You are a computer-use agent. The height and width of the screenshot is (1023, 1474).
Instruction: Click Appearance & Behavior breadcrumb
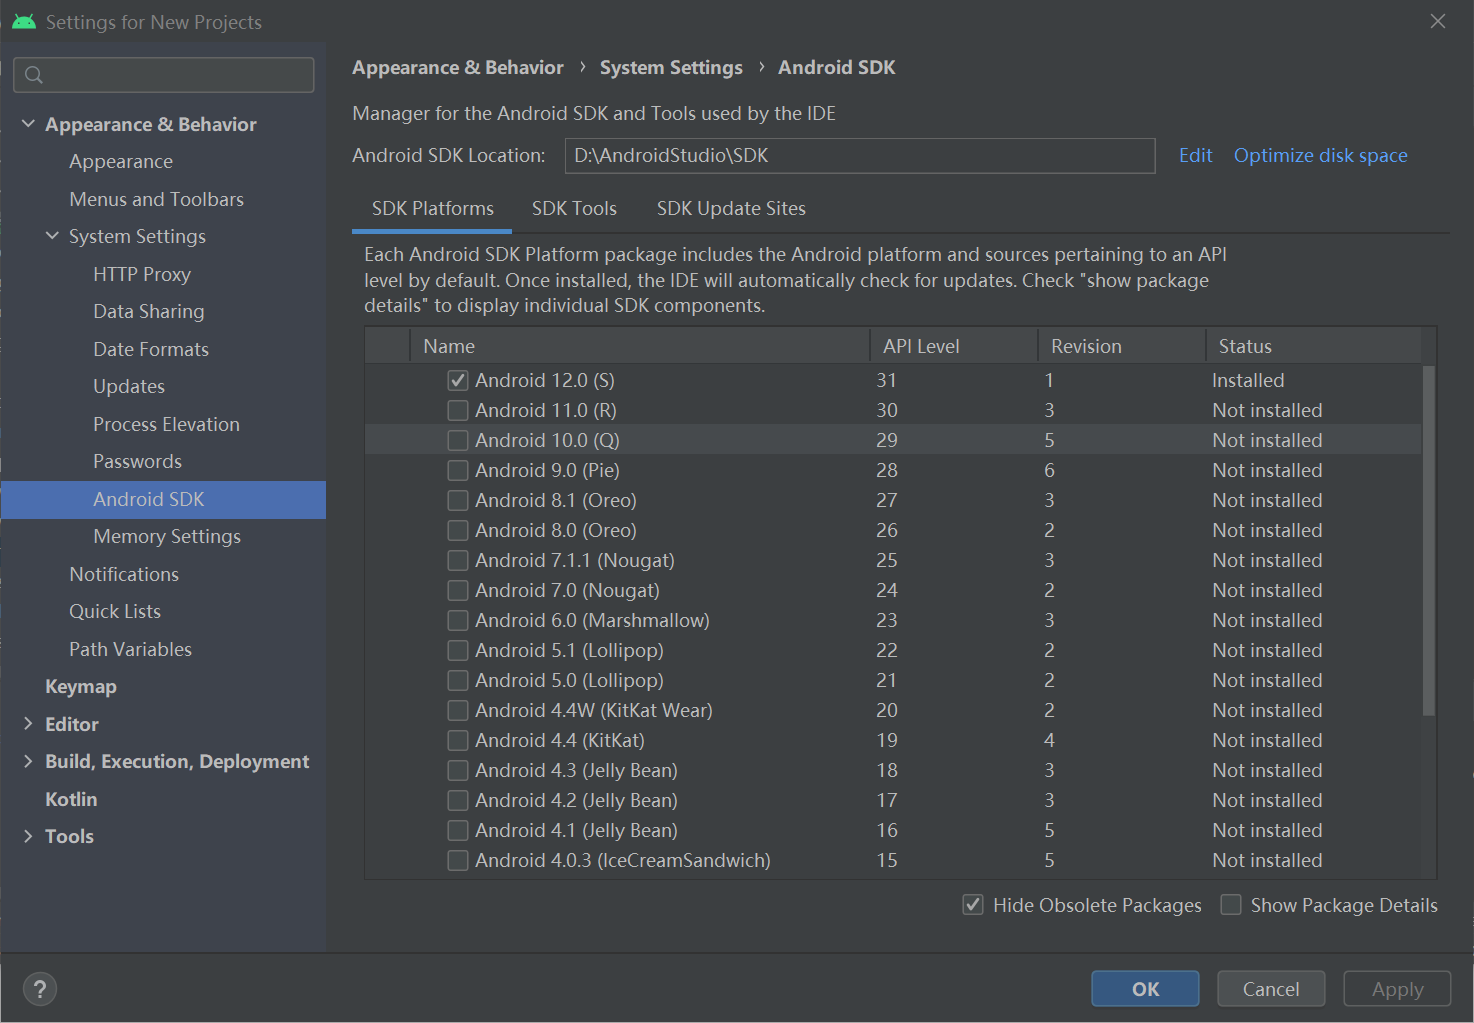pyautogui.click(x=458, y=67)
